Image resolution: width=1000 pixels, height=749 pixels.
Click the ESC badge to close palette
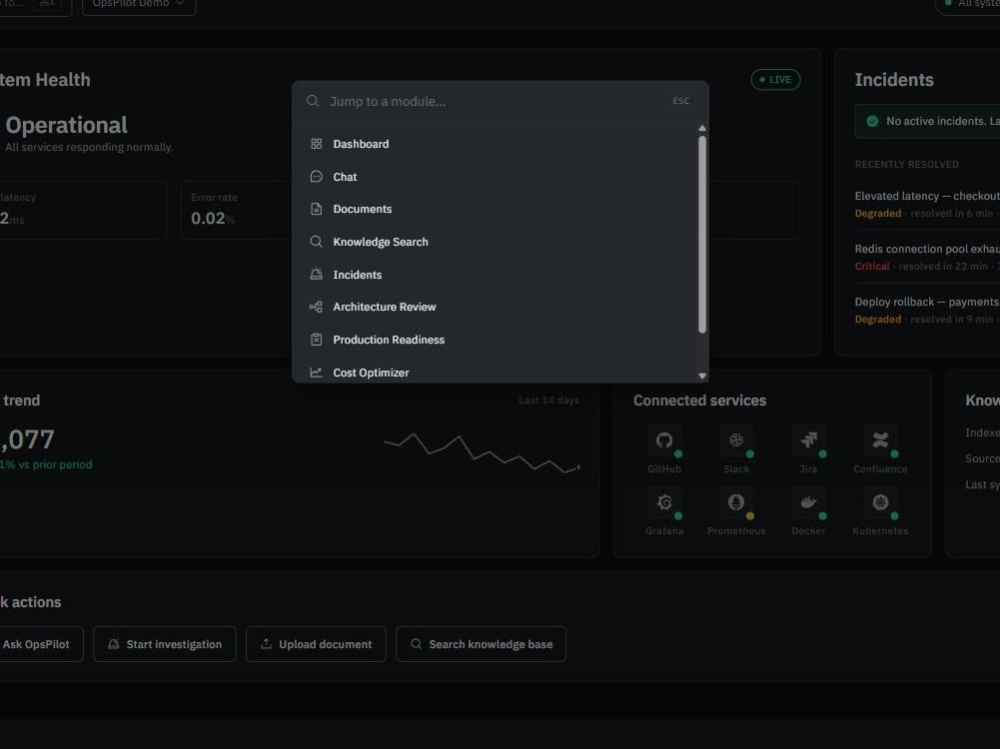(680, 101)
